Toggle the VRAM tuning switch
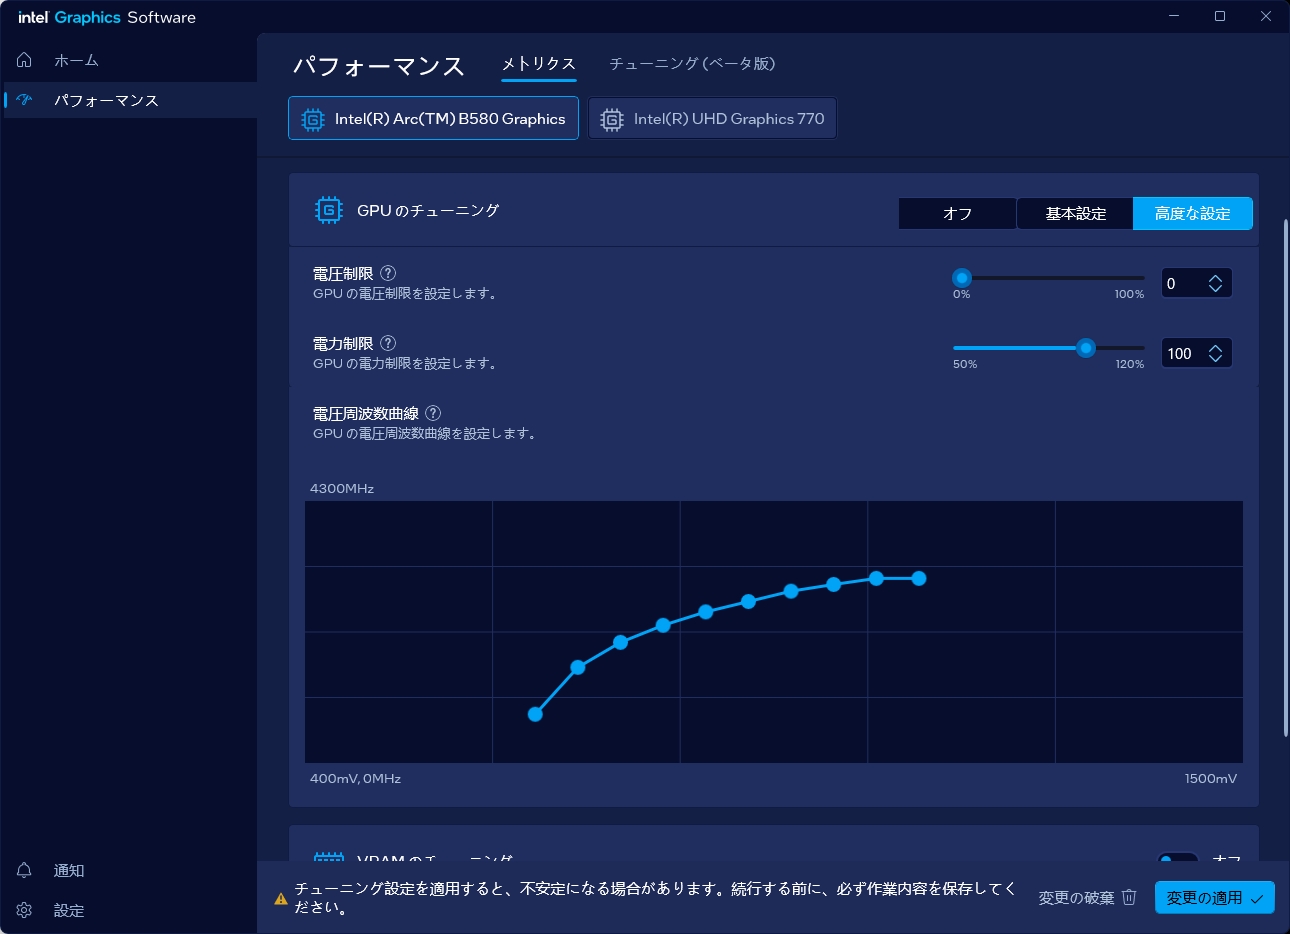 [x=1177, y=859]
